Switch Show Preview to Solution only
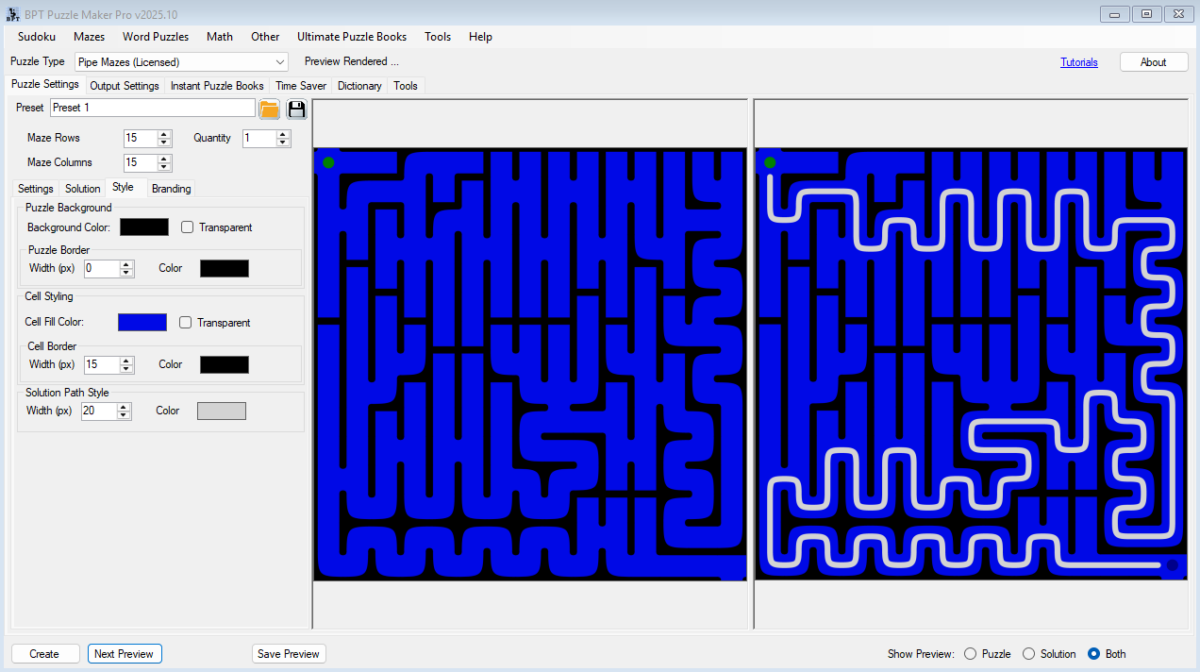Viewport: 1200px width, 672px height. click(1031, 653)
